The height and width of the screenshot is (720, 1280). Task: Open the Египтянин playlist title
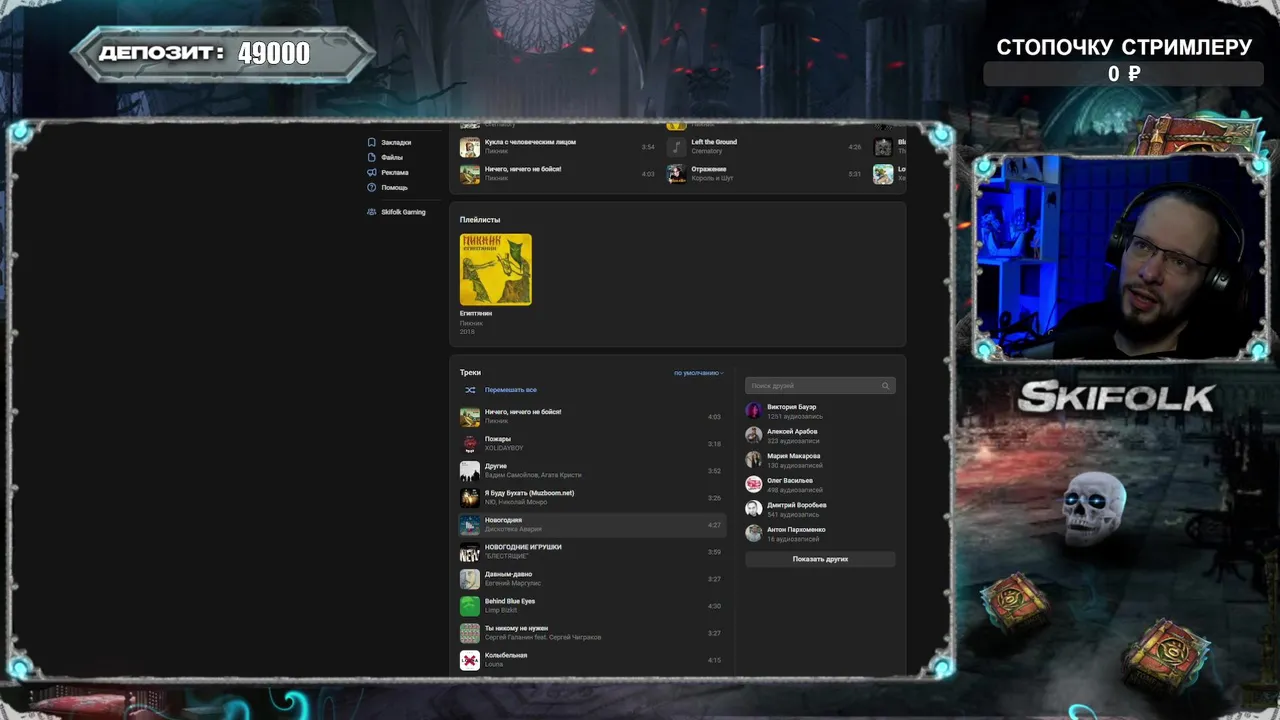click(476, 313)
